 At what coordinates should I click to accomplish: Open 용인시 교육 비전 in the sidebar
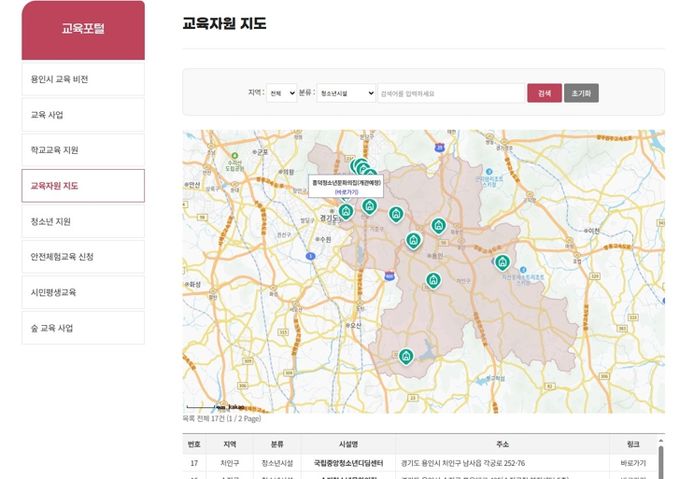pyautogui.click(x=83, y=79)
